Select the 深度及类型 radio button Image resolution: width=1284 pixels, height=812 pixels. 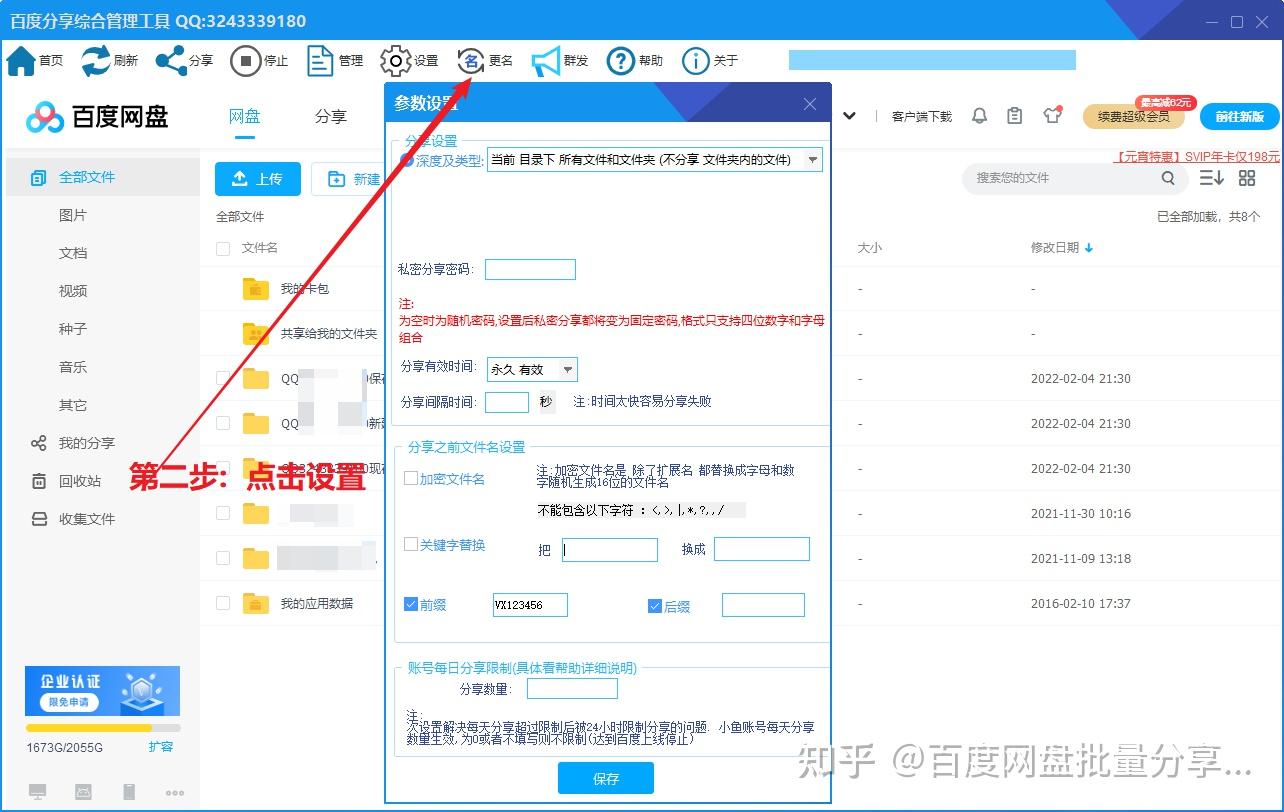(407, 160)
